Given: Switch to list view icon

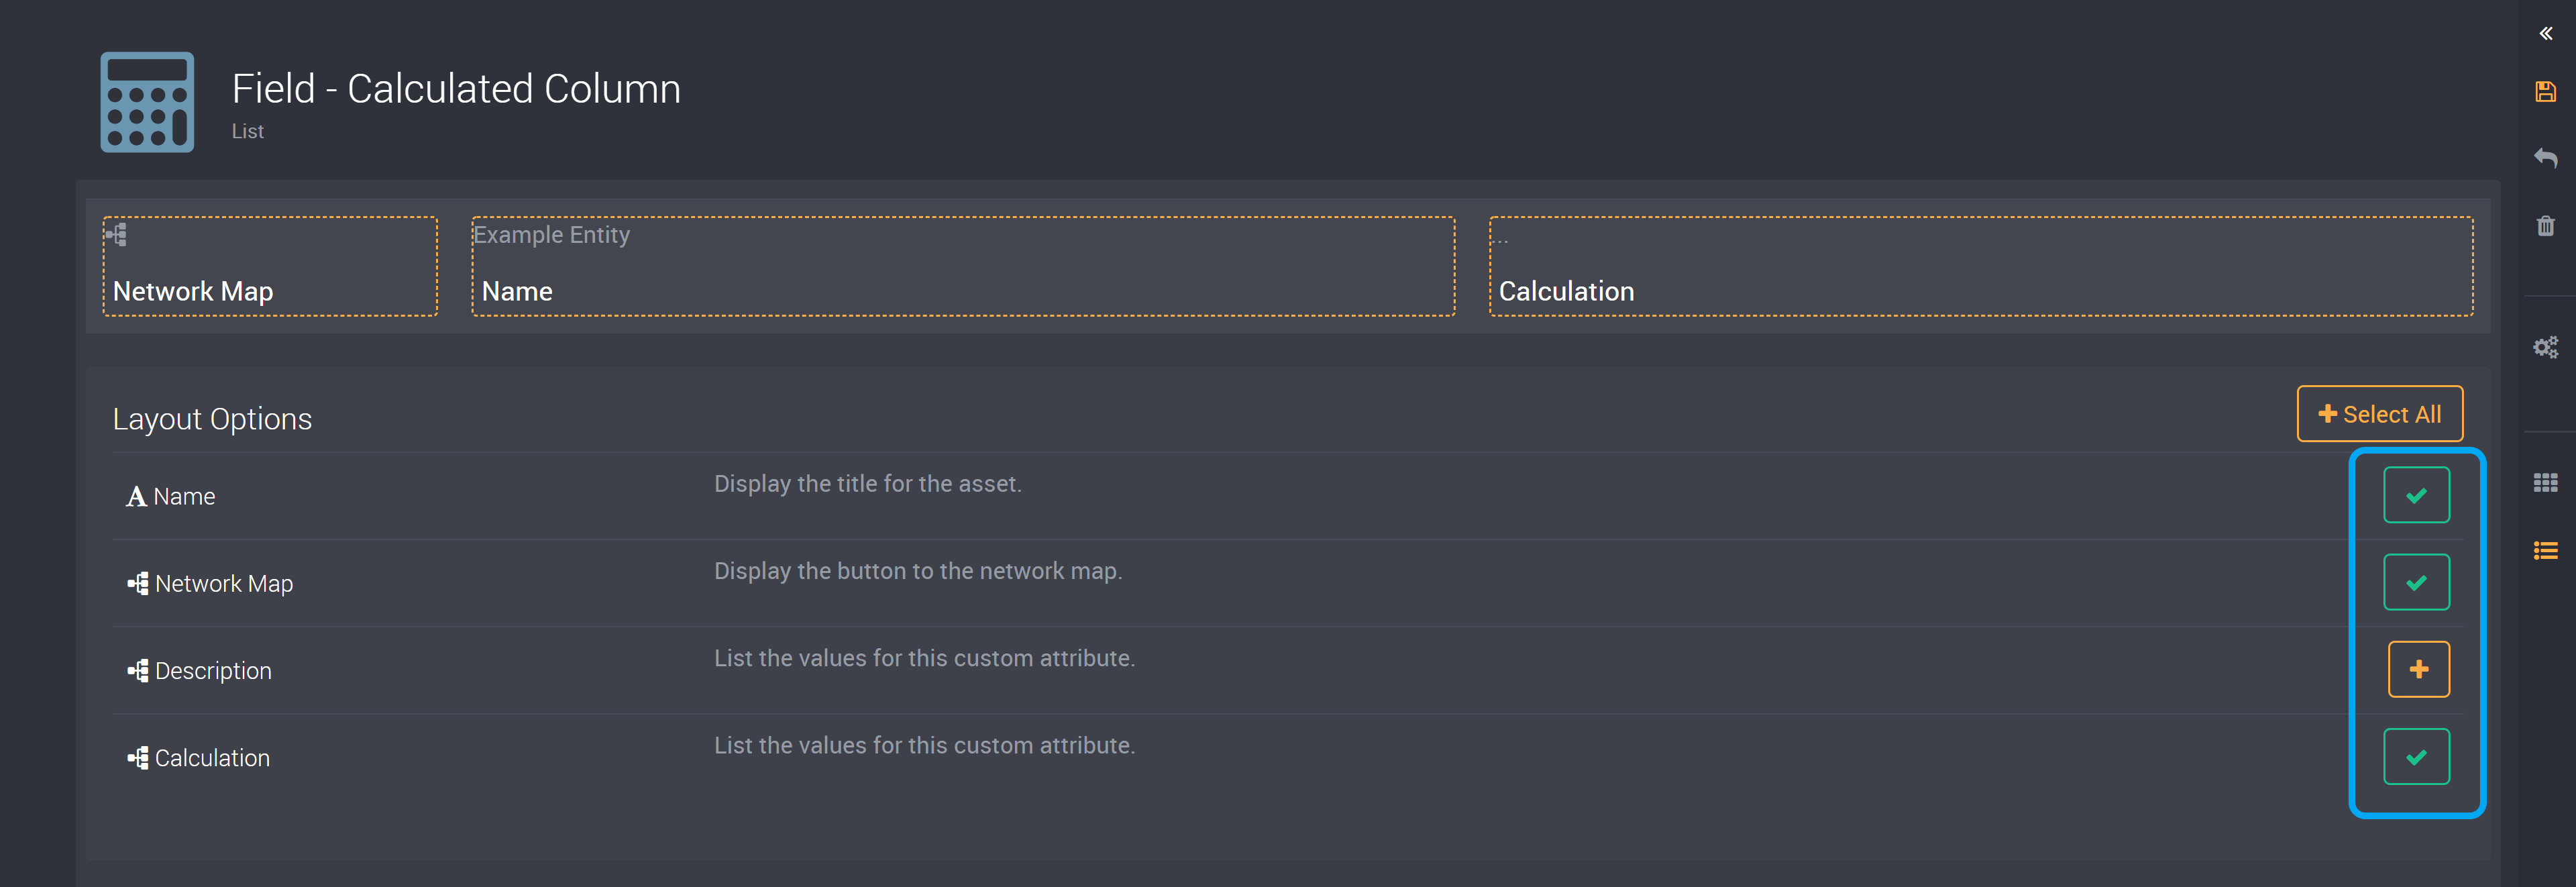Looking at the screenshot, I should (2545, 551).
